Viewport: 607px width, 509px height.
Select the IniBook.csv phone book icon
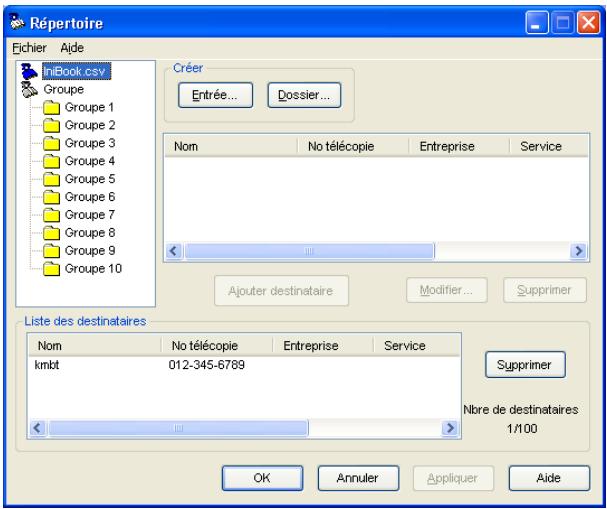(x=29, y=72)
